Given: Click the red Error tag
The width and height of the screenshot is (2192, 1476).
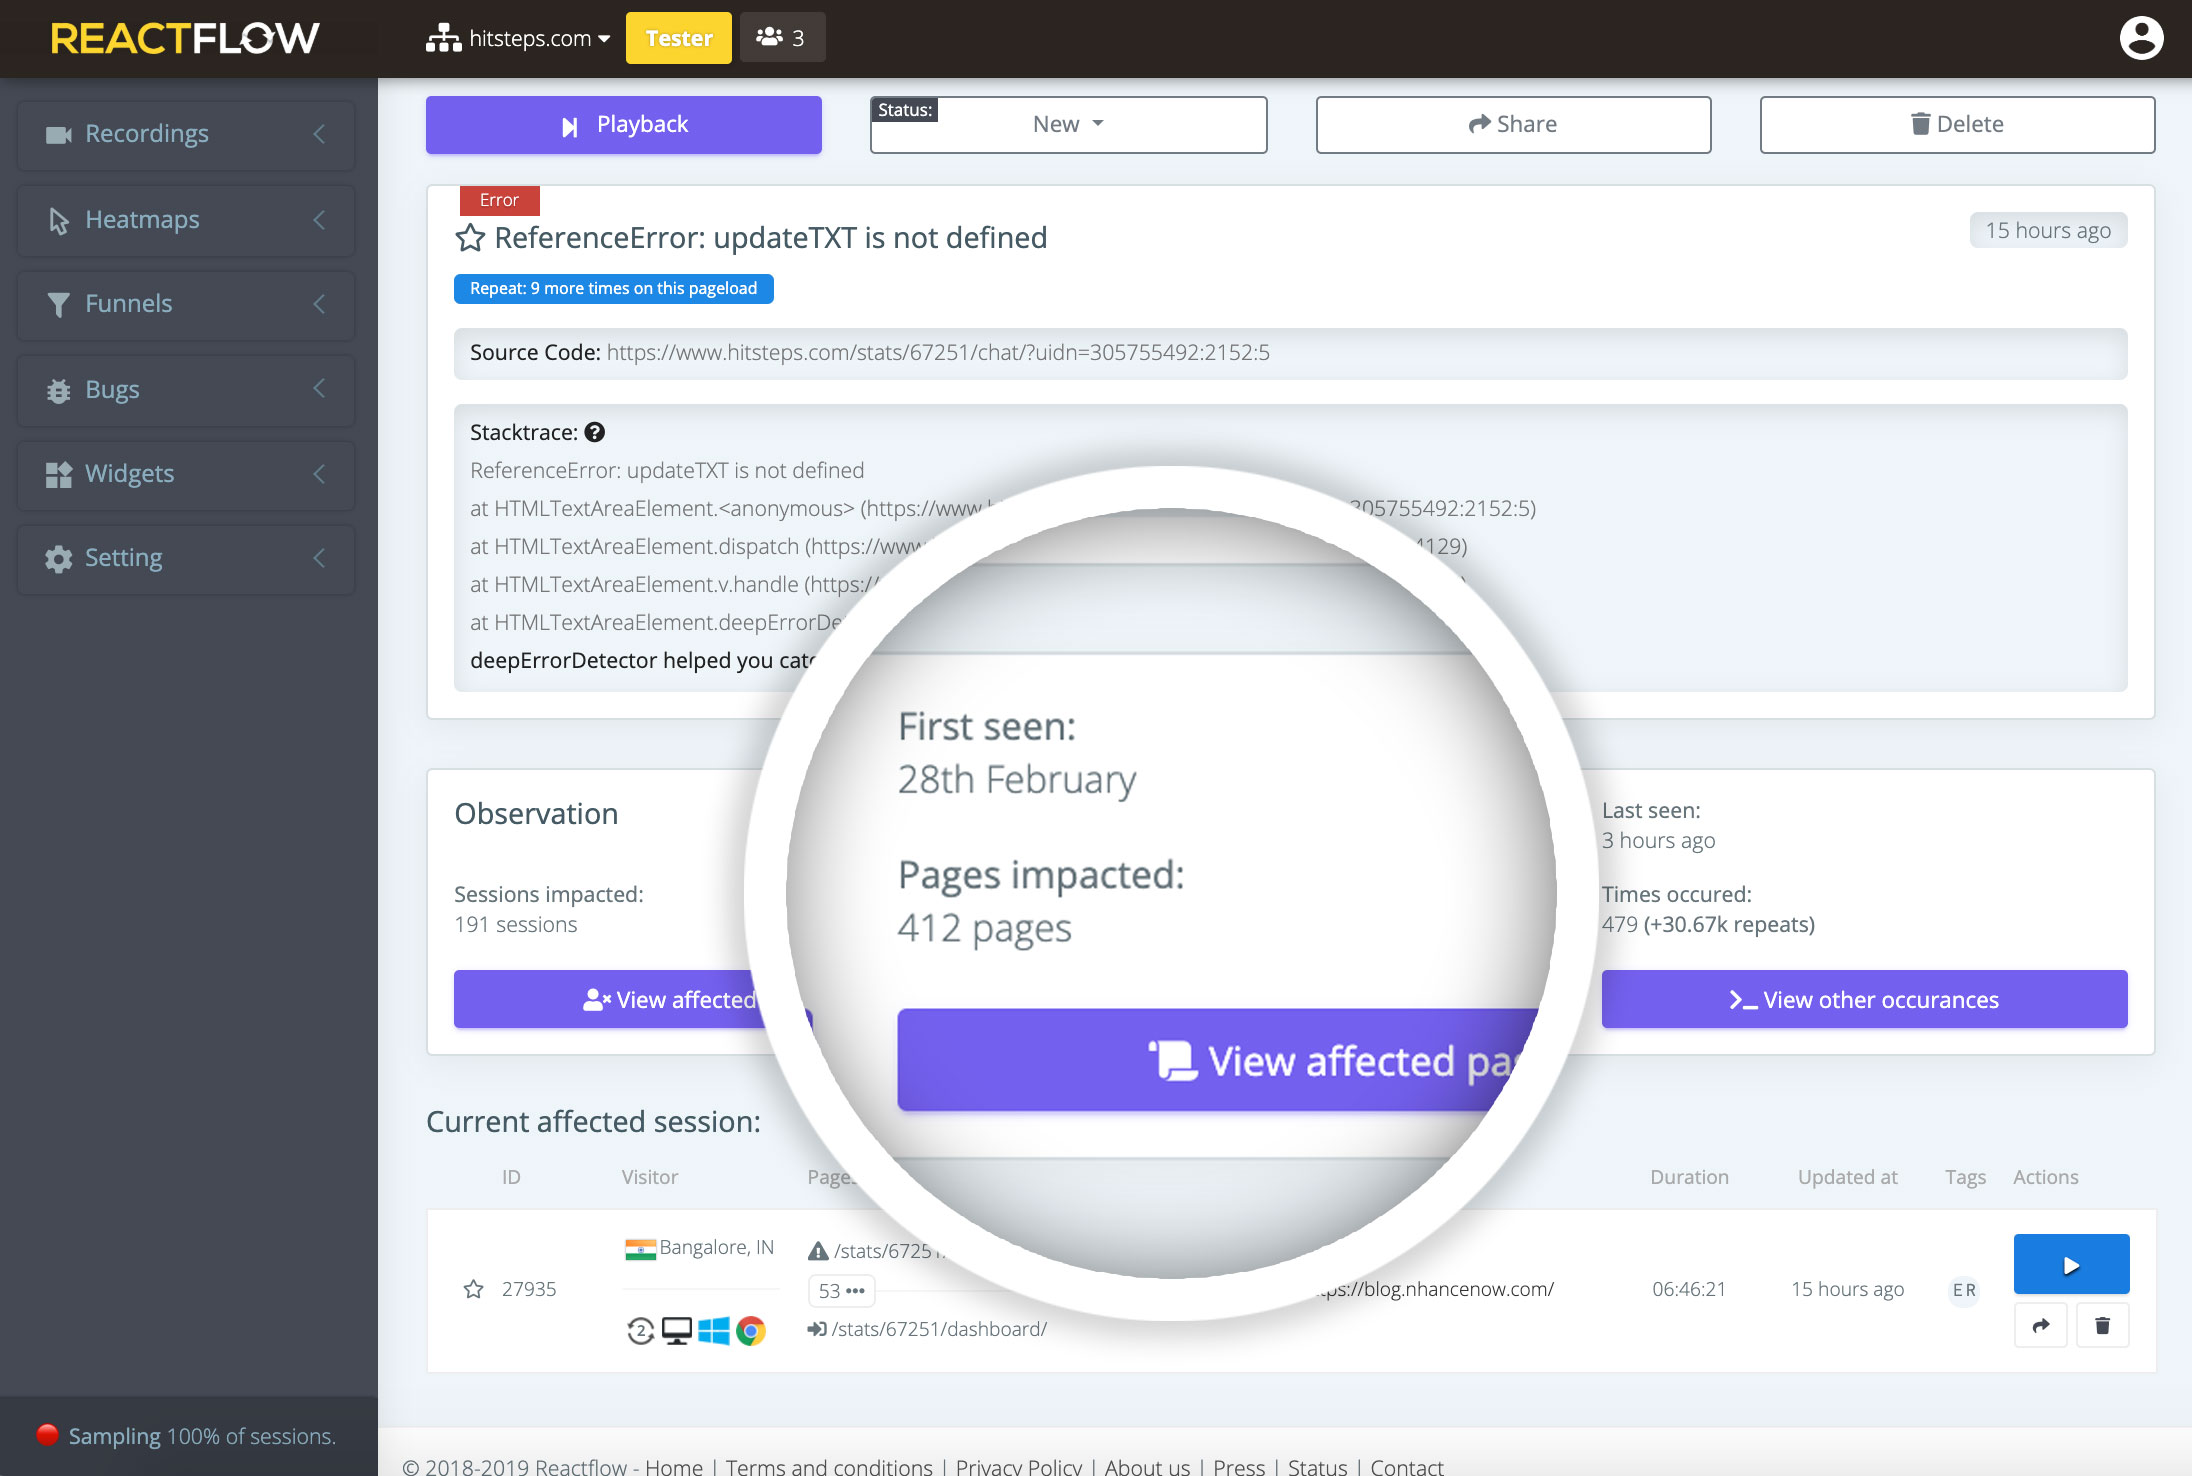Looking at the screenshot, I should (499, 200).
